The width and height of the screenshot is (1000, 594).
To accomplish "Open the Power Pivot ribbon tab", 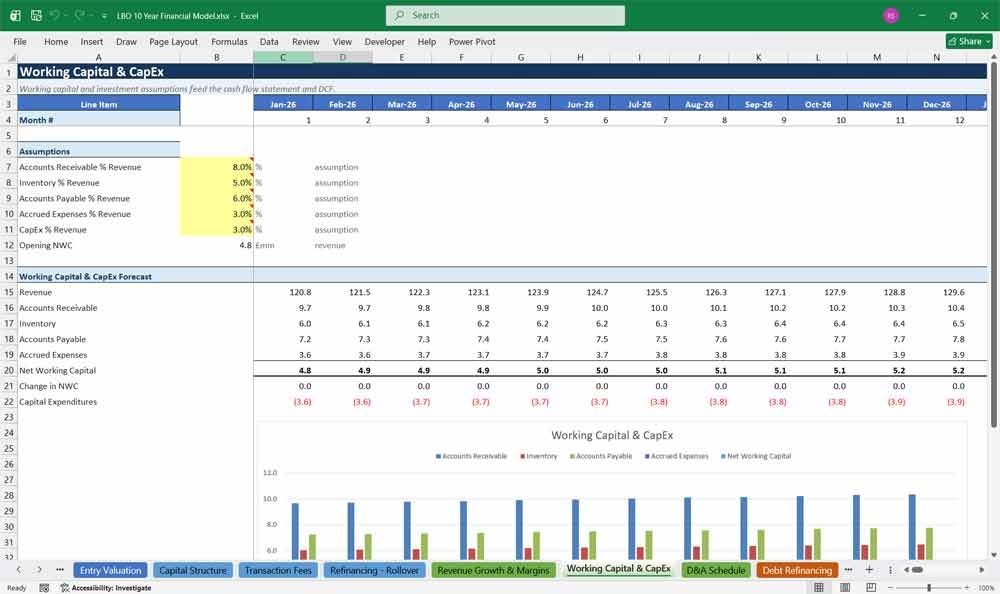I will [x=472, y=41].
